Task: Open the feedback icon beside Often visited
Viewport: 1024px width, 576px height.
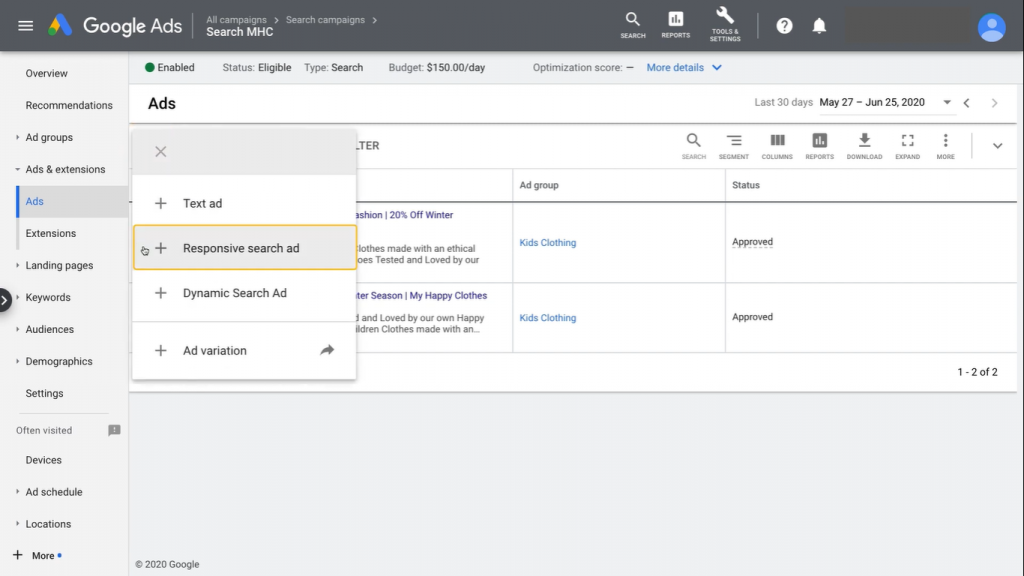Action: coord(114,430)
